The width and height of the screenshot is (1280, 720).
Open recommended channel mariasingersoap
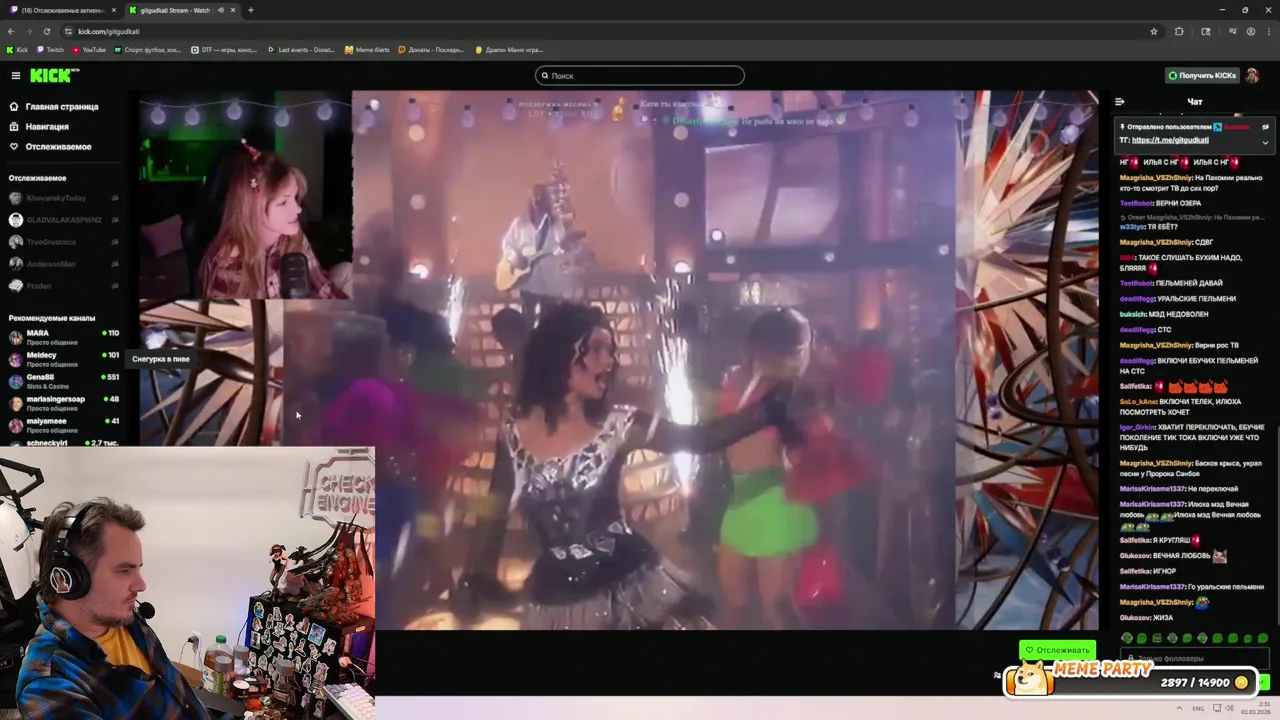[63, 402]
